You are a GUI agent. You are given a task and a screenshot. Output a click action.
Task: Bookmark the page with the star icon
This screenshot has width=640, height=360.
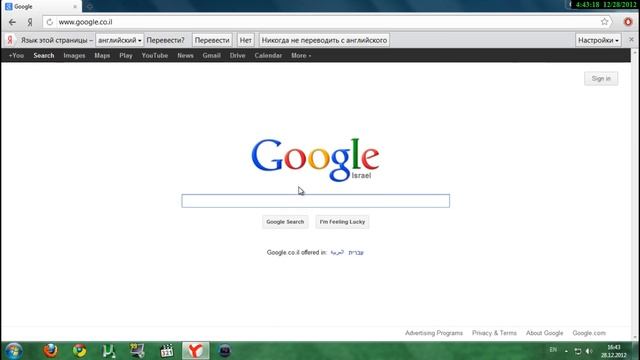[604, 22]
